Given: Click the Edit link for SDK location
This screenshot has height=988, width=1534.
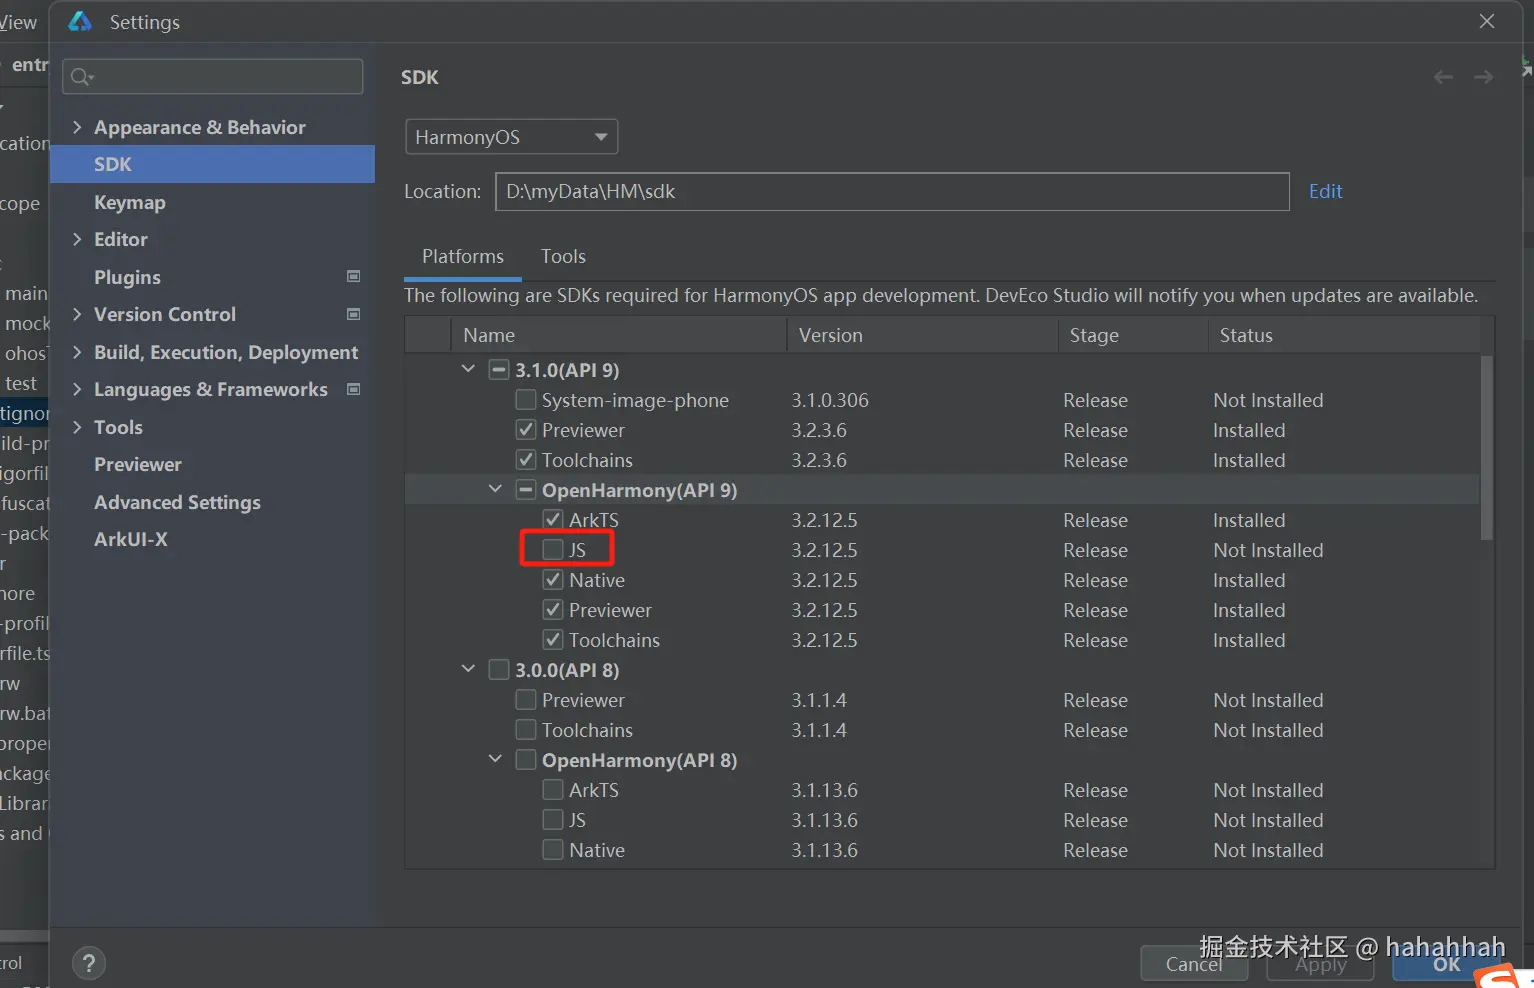Looking at the screenshot, I should click(1325, 191).
